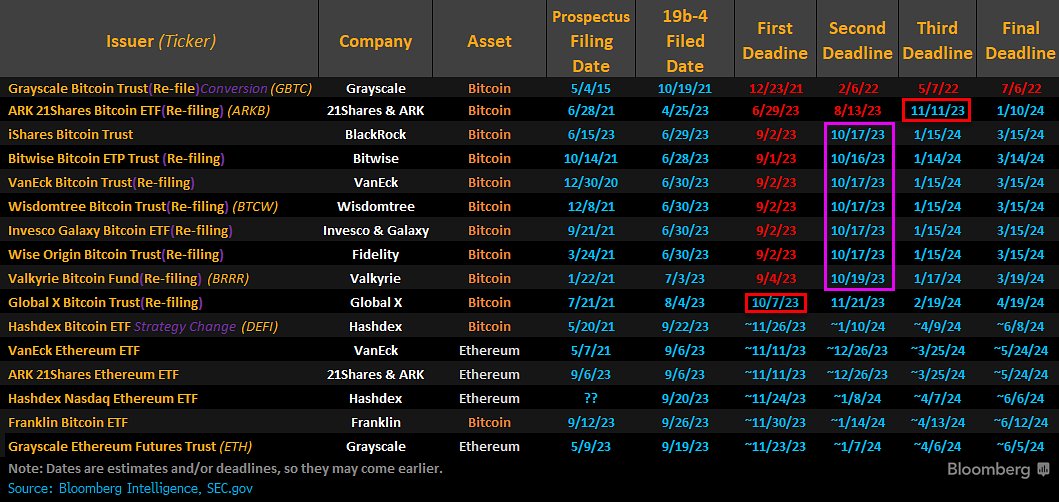The width and height of the screenshot is (1059, 502).
Task: Select the red-boxed 10/7/23 Global X deadline
Action: [x=775, y=302]
